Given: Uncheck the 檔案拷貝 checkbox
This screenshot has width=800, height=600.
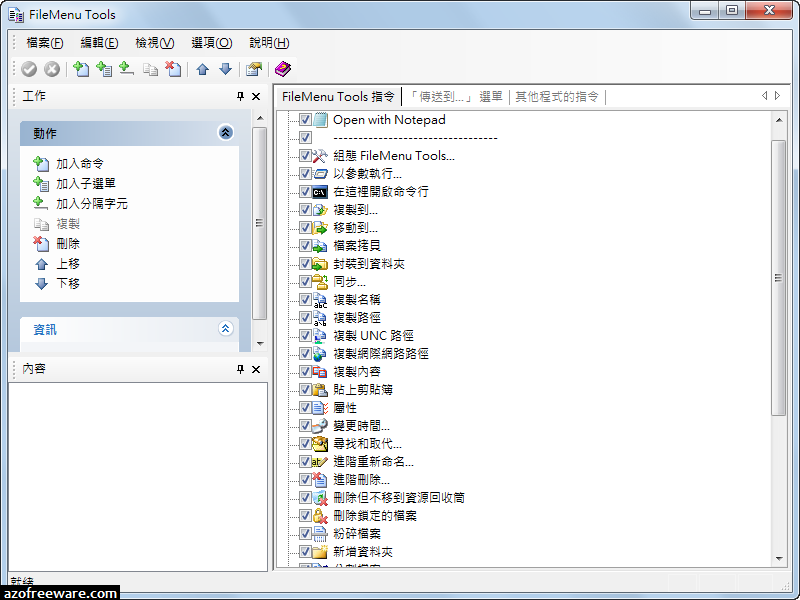Looking at the screenshot, I should pos(305,246).
